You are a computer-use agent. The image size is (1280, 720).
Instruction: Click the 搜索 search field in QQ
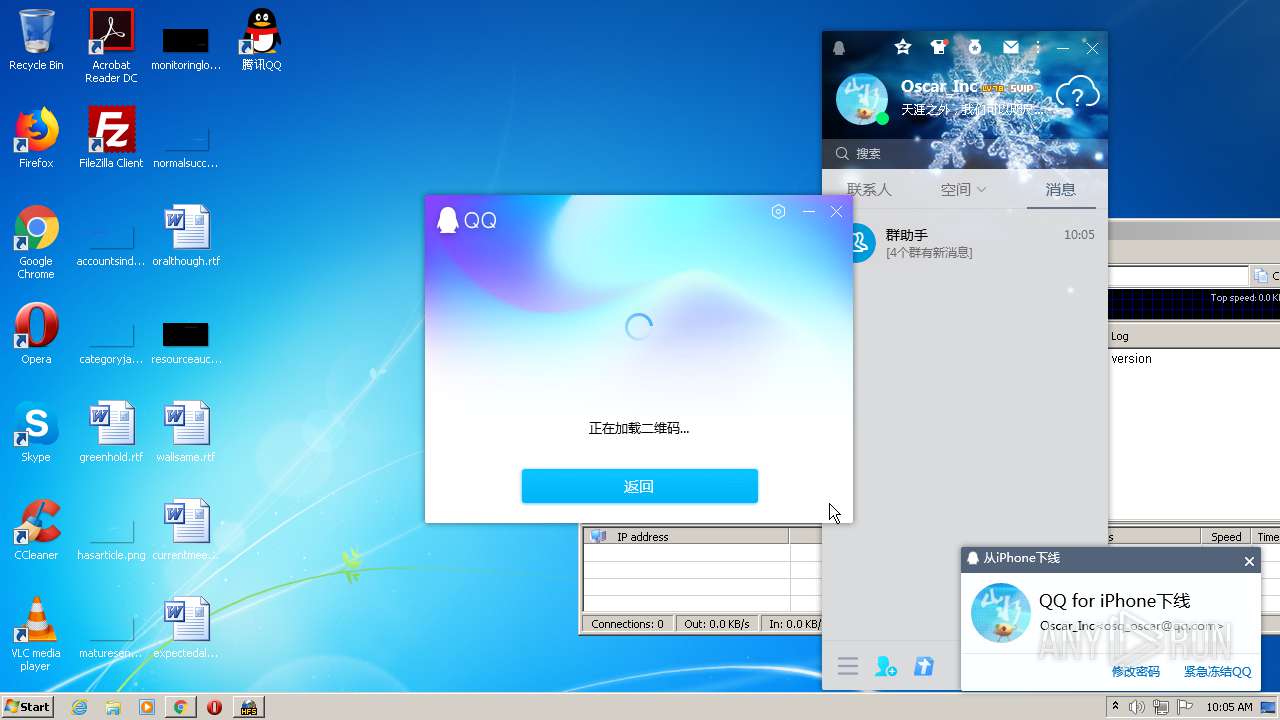(964, 153)
